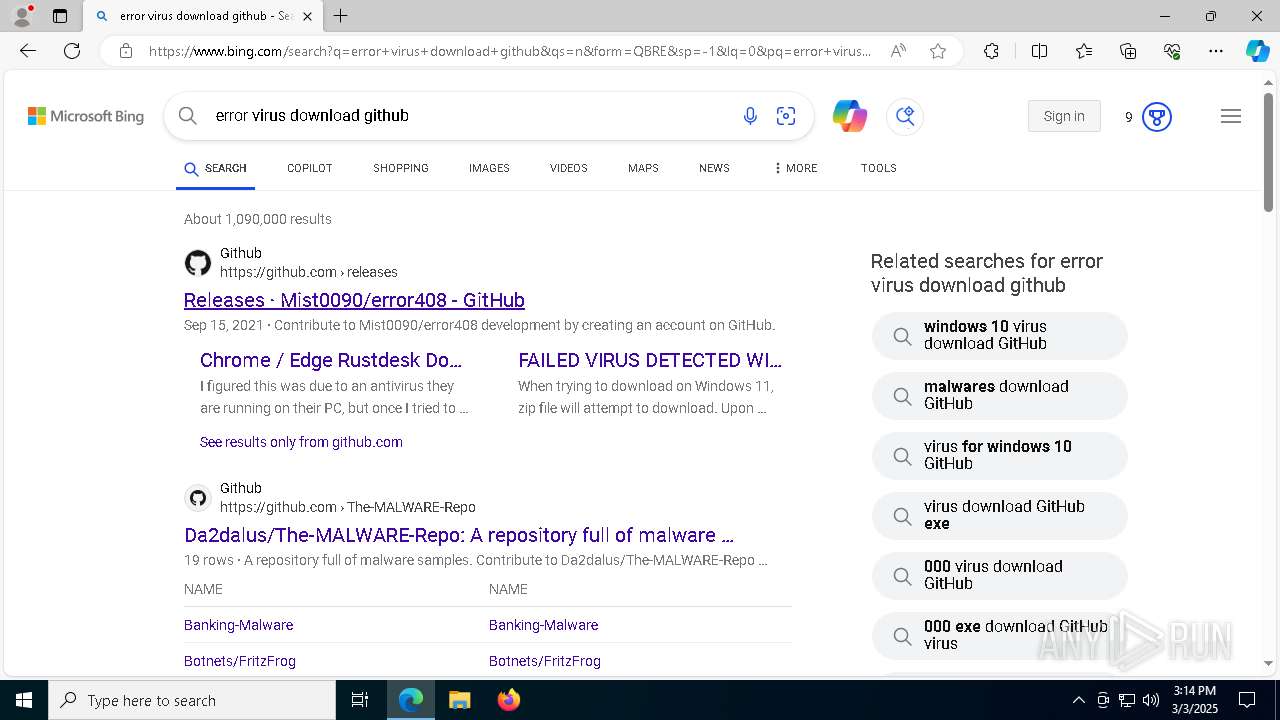This screenshot has height=720, width=1280.
Task: Open Edge Settings and more menu
Action: (x=1216, y=51)
